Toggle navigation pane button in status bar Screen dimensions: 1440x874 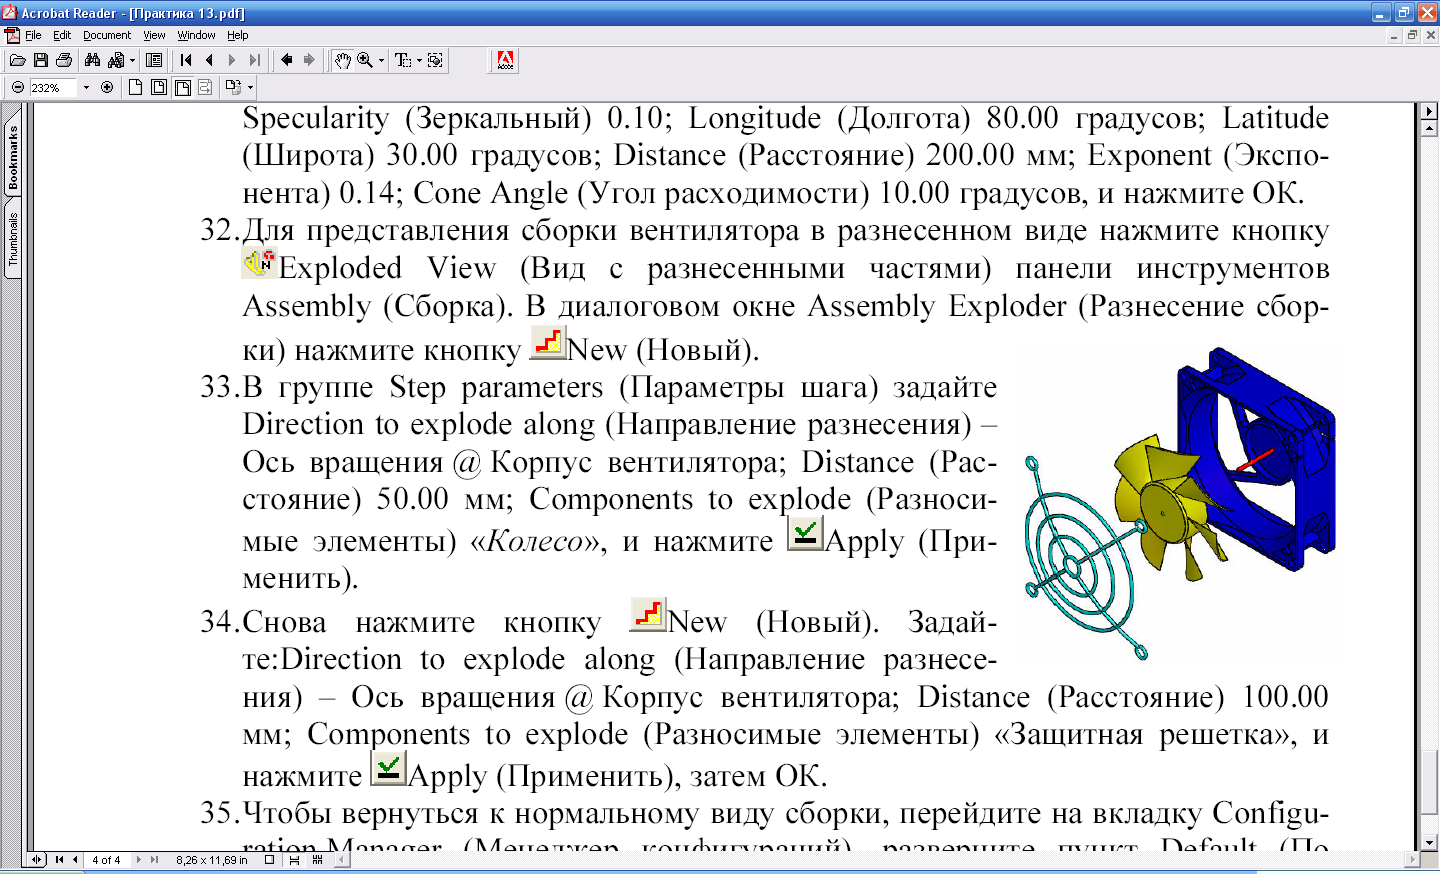pos(36,859)
